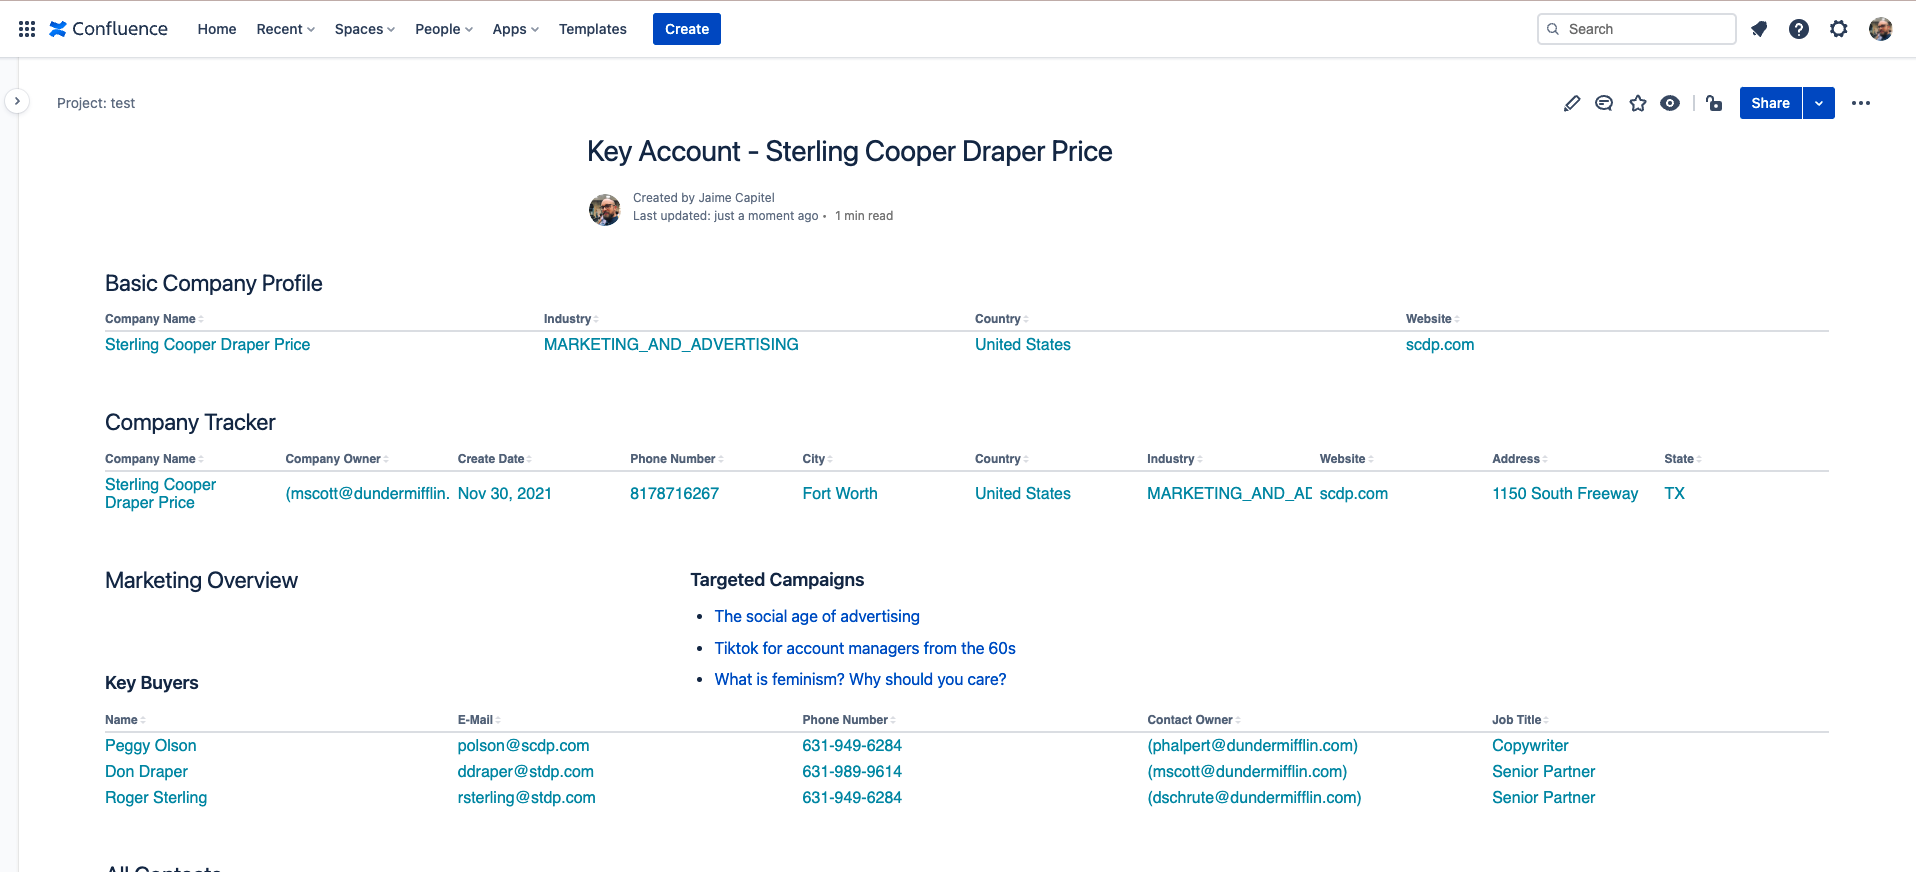Open the inline comments icon

[1604, 103]
